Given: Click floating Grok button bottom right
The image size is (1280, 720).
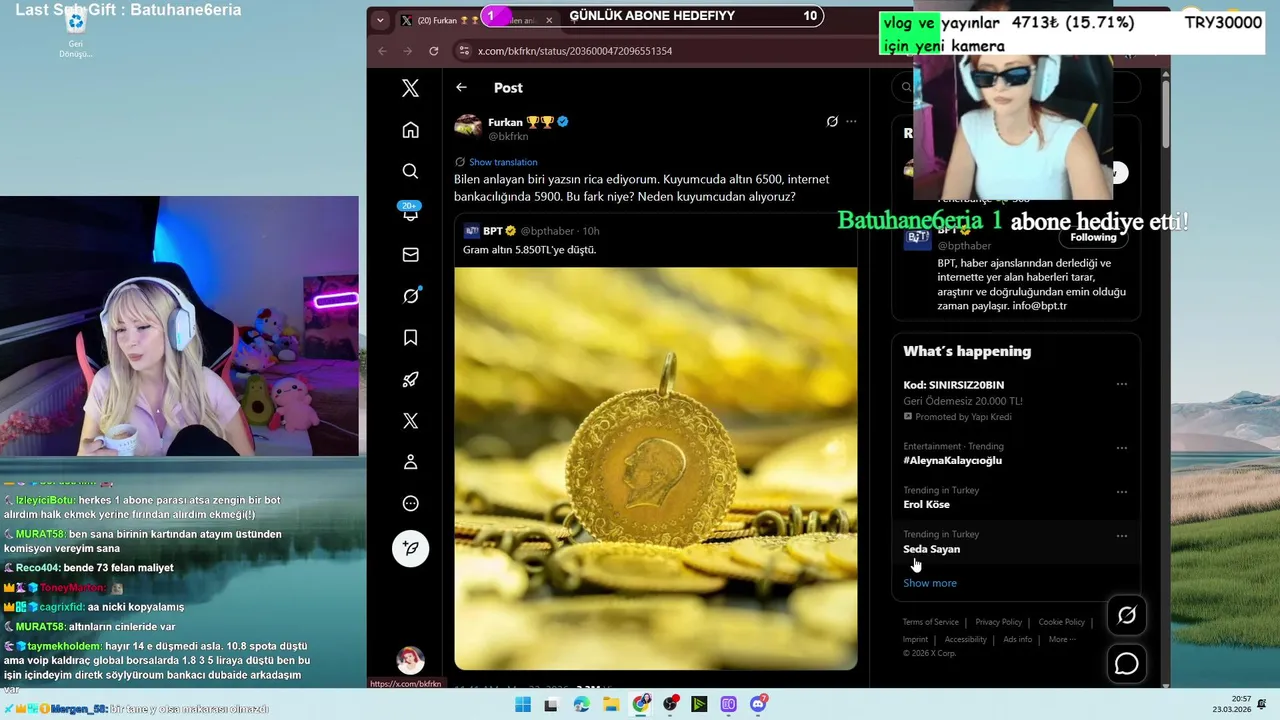Looking at the screenshot, I should 1127,615.
